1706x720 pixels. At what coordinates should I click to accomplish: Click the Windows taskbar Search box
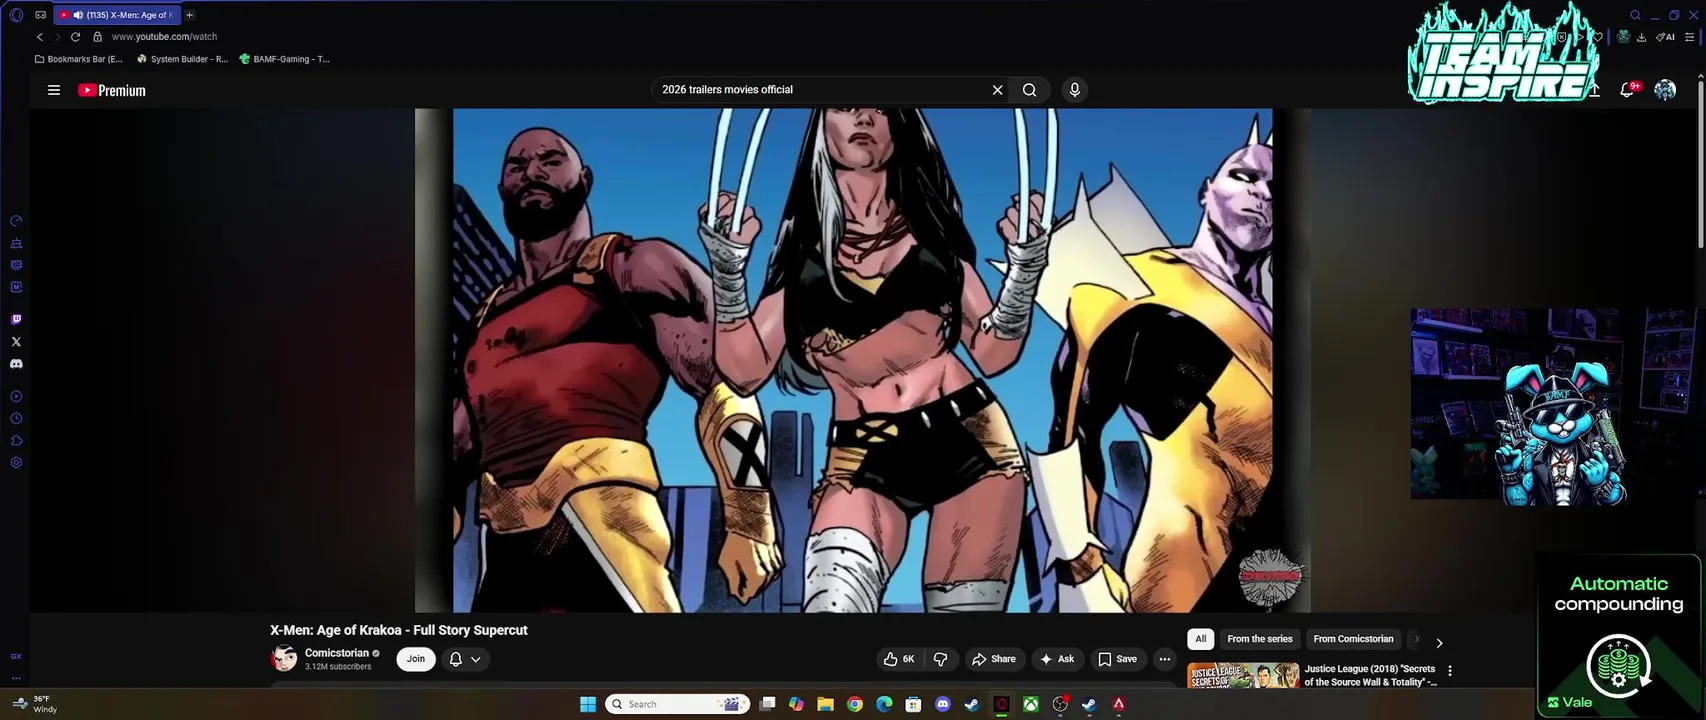click(680, 704)
